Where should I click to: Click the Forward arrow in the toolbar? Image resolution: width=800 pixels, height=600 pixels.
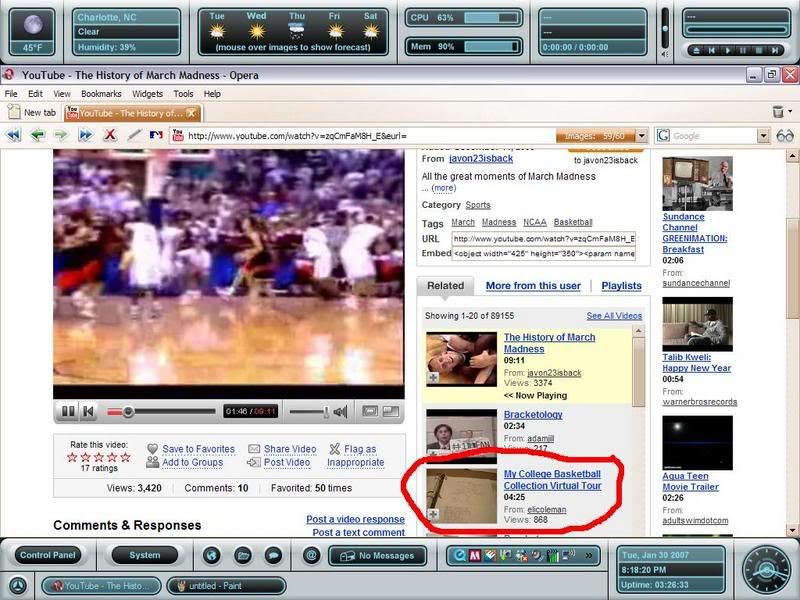61,135
